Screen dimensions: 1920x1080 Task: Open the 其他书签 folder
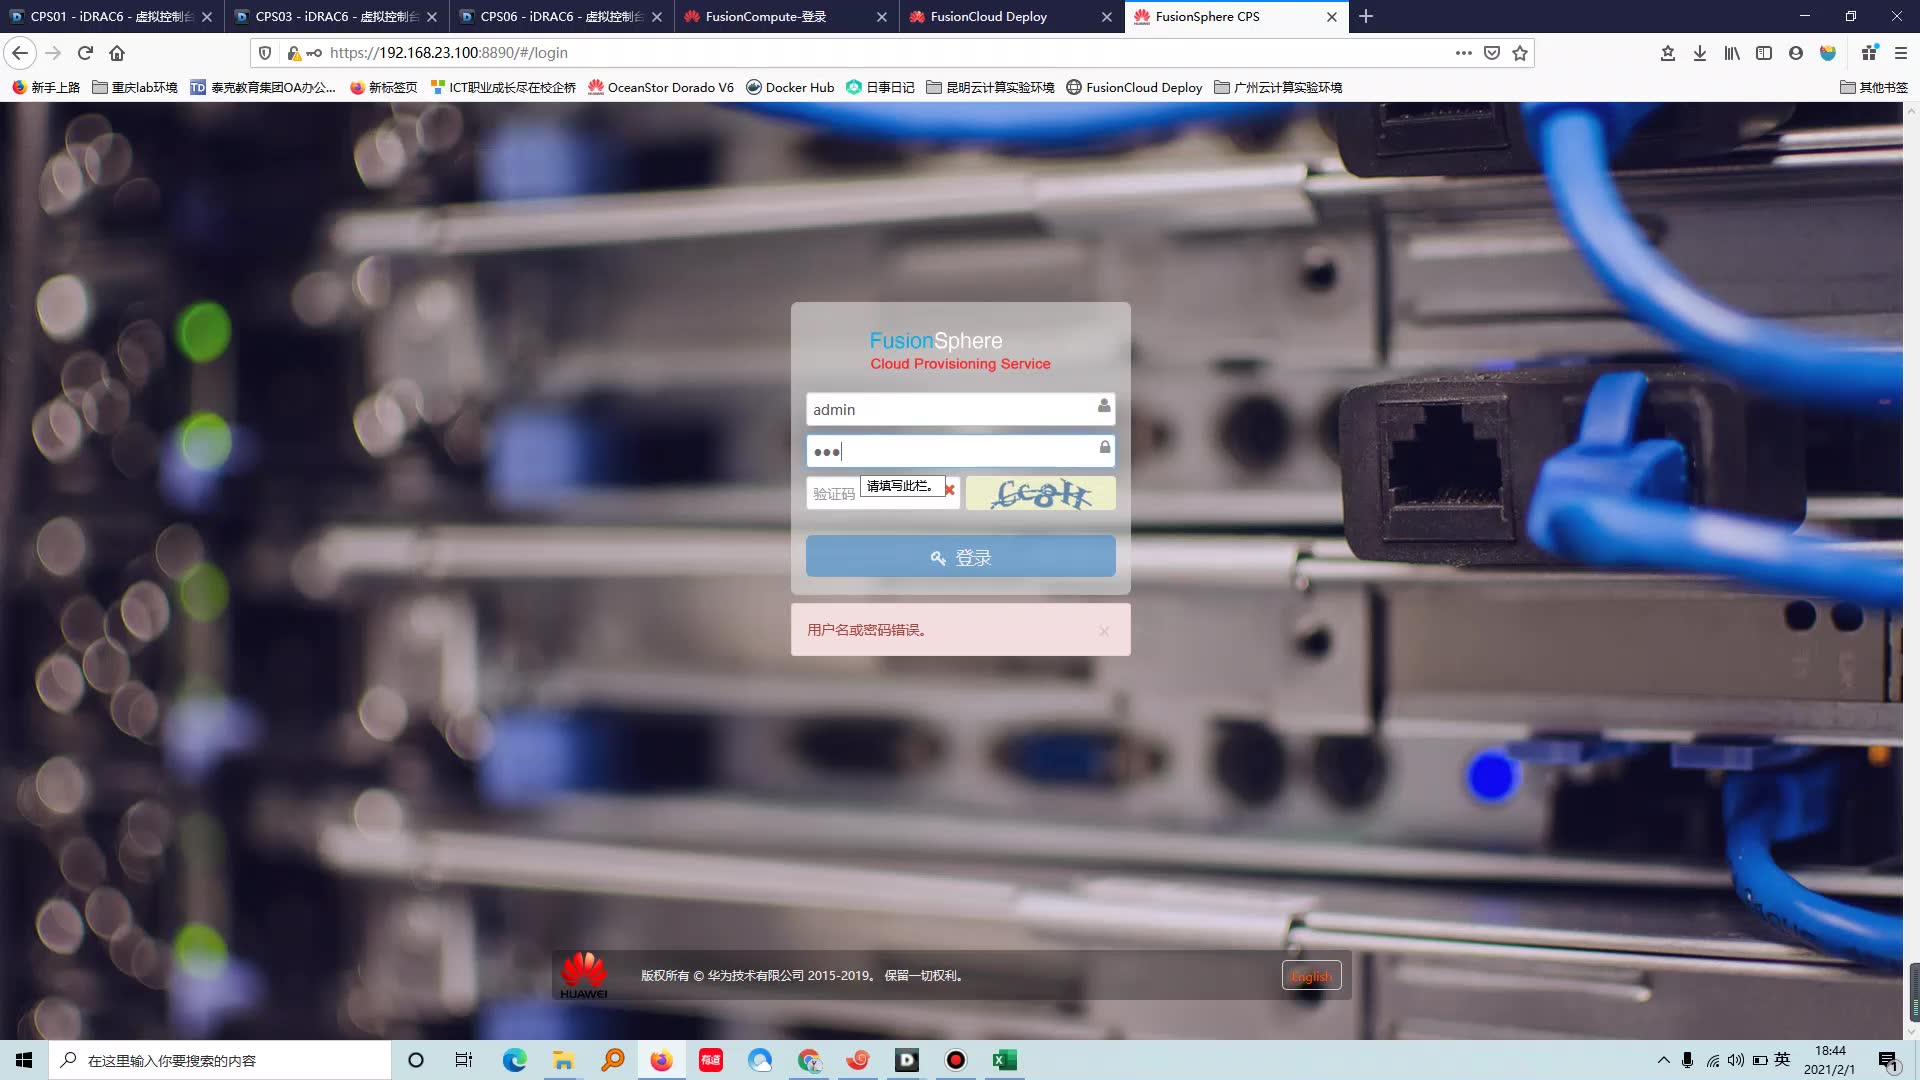(1874, 87)
